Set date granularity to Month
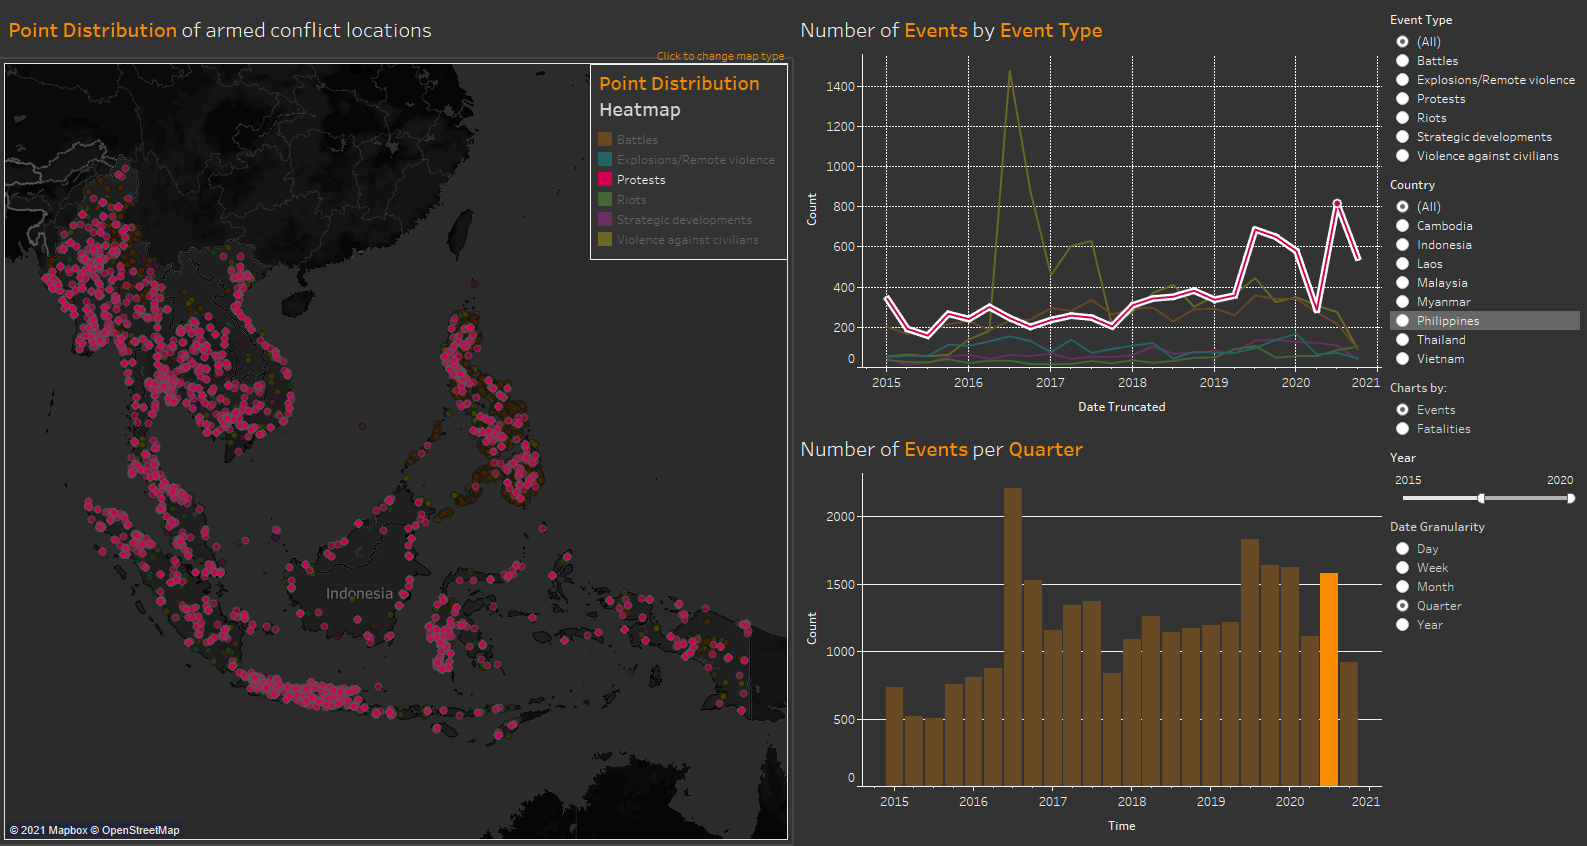The width and height of the screenshot is (1587, 846). (x=1402, y=587)
